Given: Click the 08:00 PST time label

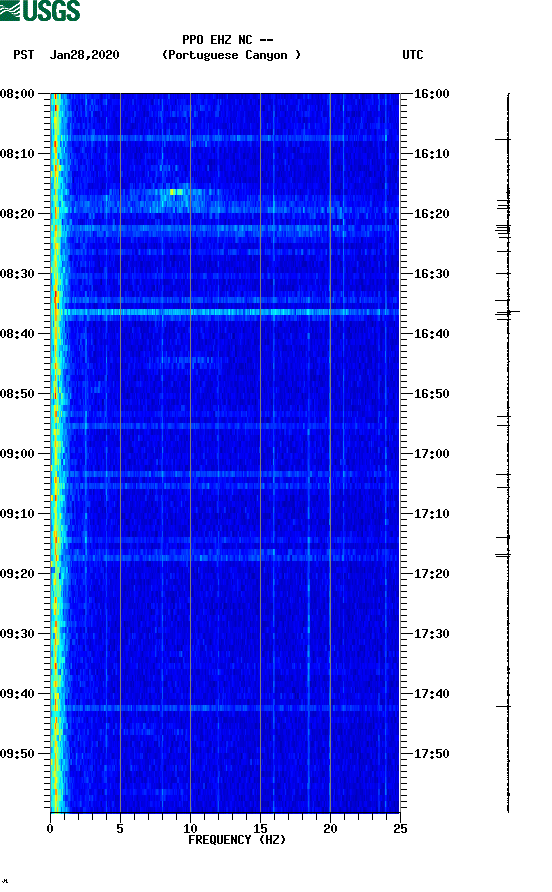Looking at the screenshot, I should (18, 94).
